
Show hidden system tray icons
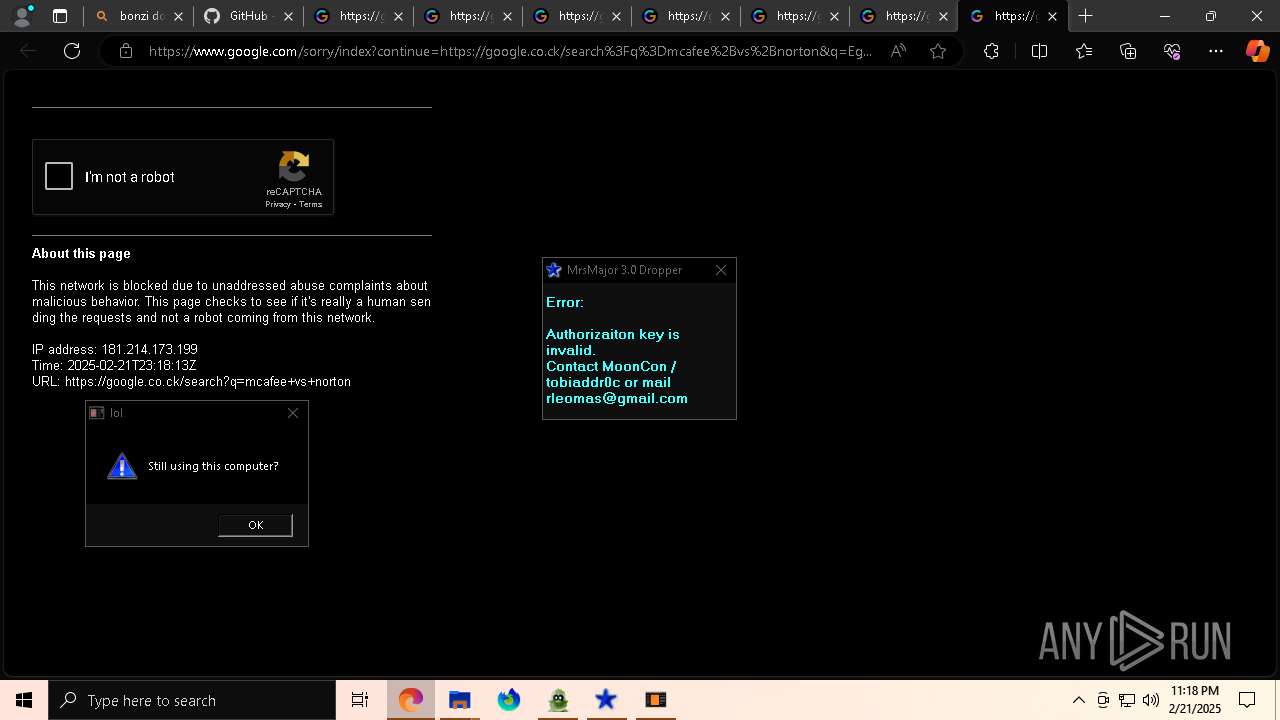click(x=1078, y=700)
